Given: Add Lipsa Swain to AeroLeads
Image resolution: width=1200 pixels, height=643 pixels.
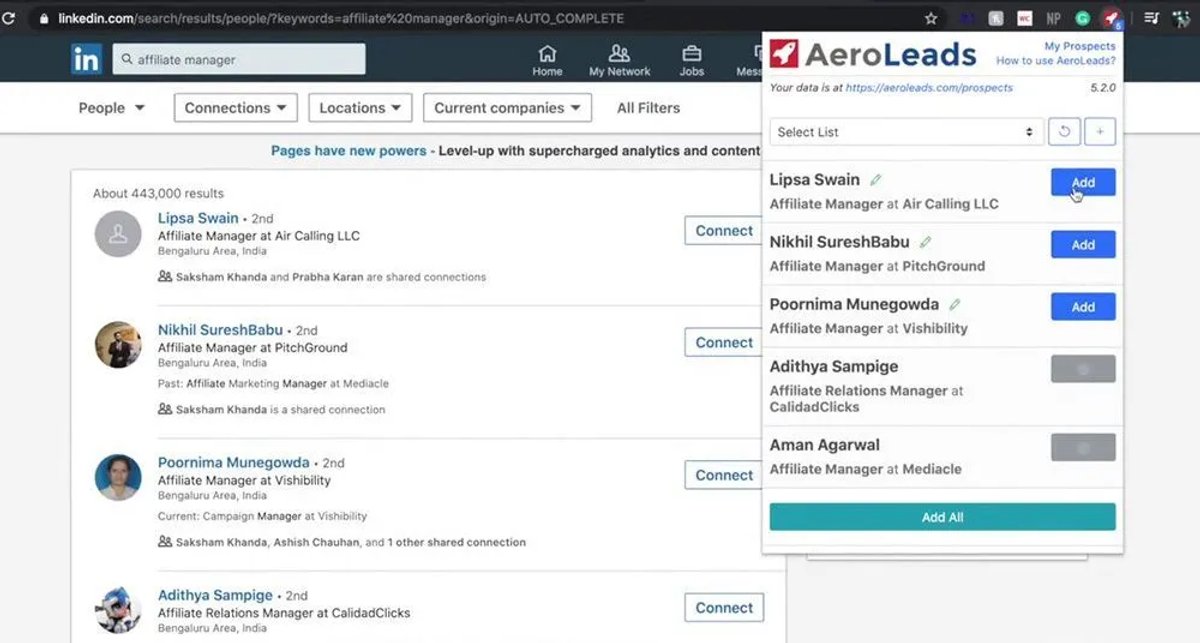Looking at the screenshot, I should [1083, 182].
